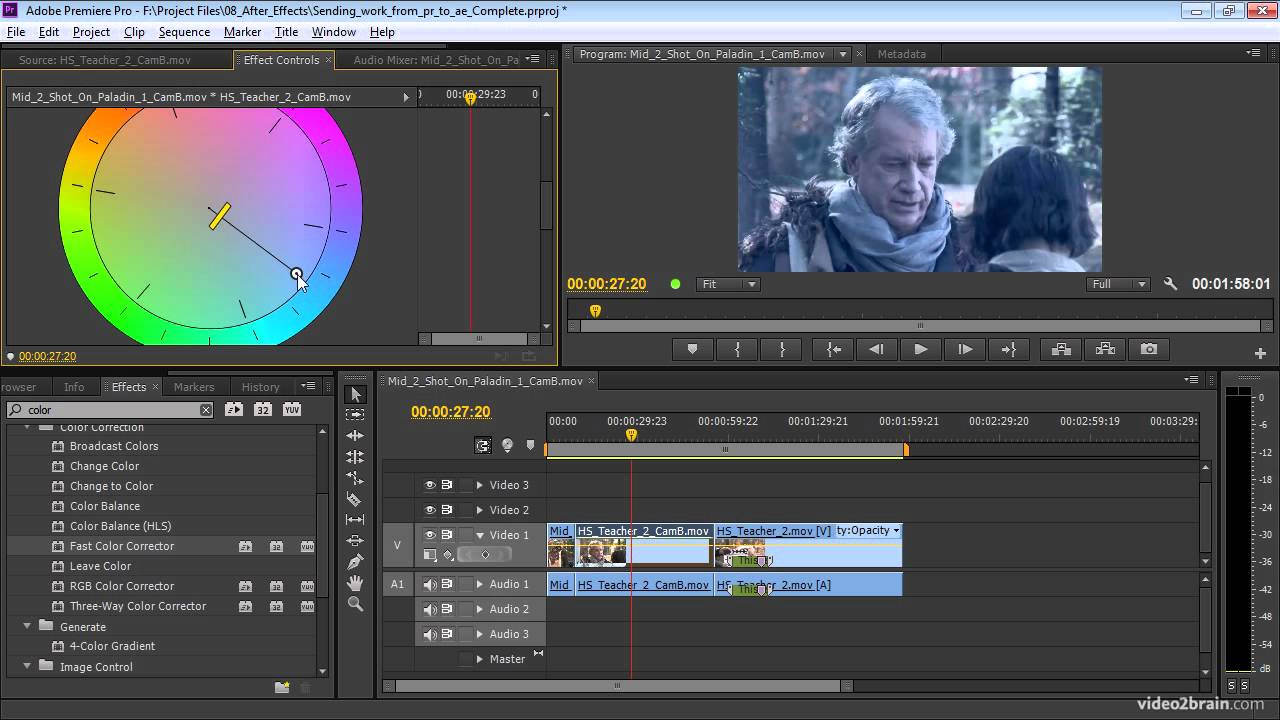The width and height of the screenshot is (1280, 720).
Task: Go to Out point
Action: (x=1008, y=349)
